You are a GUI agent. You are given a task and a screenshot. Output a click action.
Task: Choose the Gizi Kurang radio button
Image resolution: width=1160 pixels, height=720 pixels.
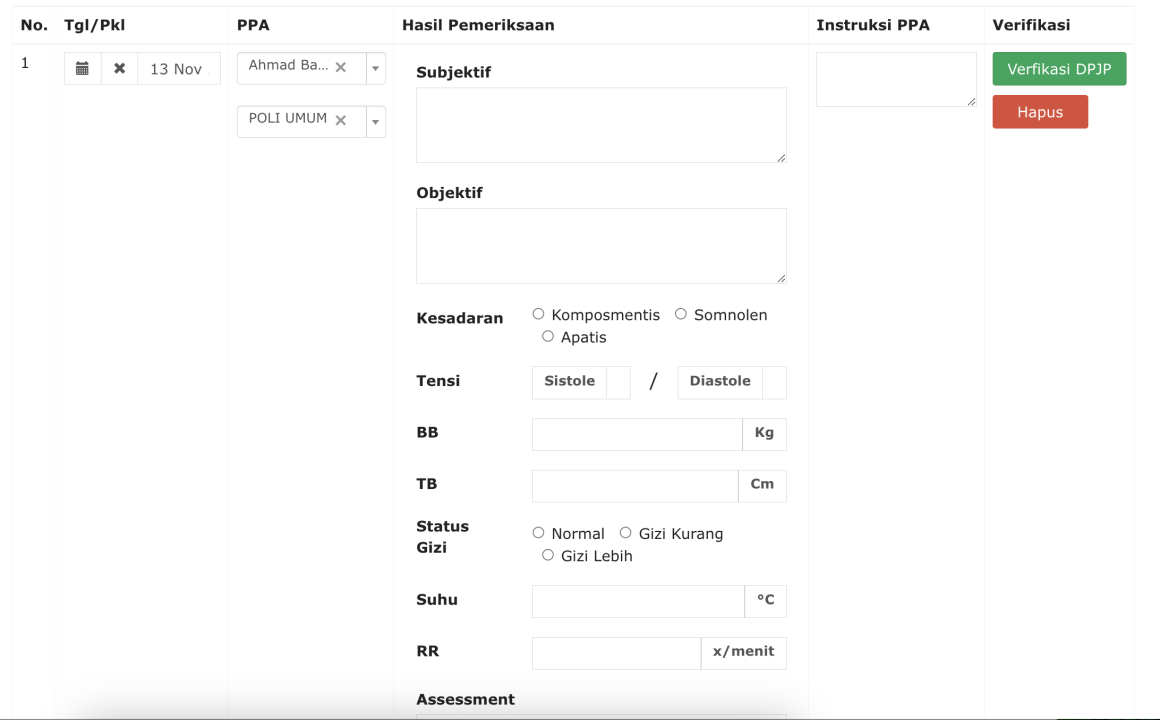point(626,533)
